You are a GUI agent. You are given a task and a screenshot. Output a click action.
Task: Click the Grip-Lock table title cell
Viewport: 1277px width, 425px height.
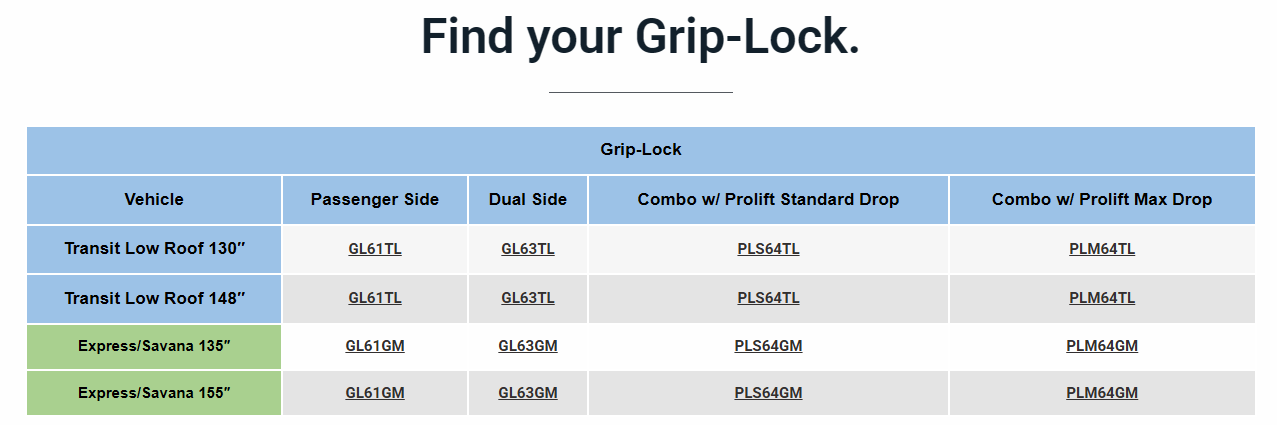click(x=641, y=150)
